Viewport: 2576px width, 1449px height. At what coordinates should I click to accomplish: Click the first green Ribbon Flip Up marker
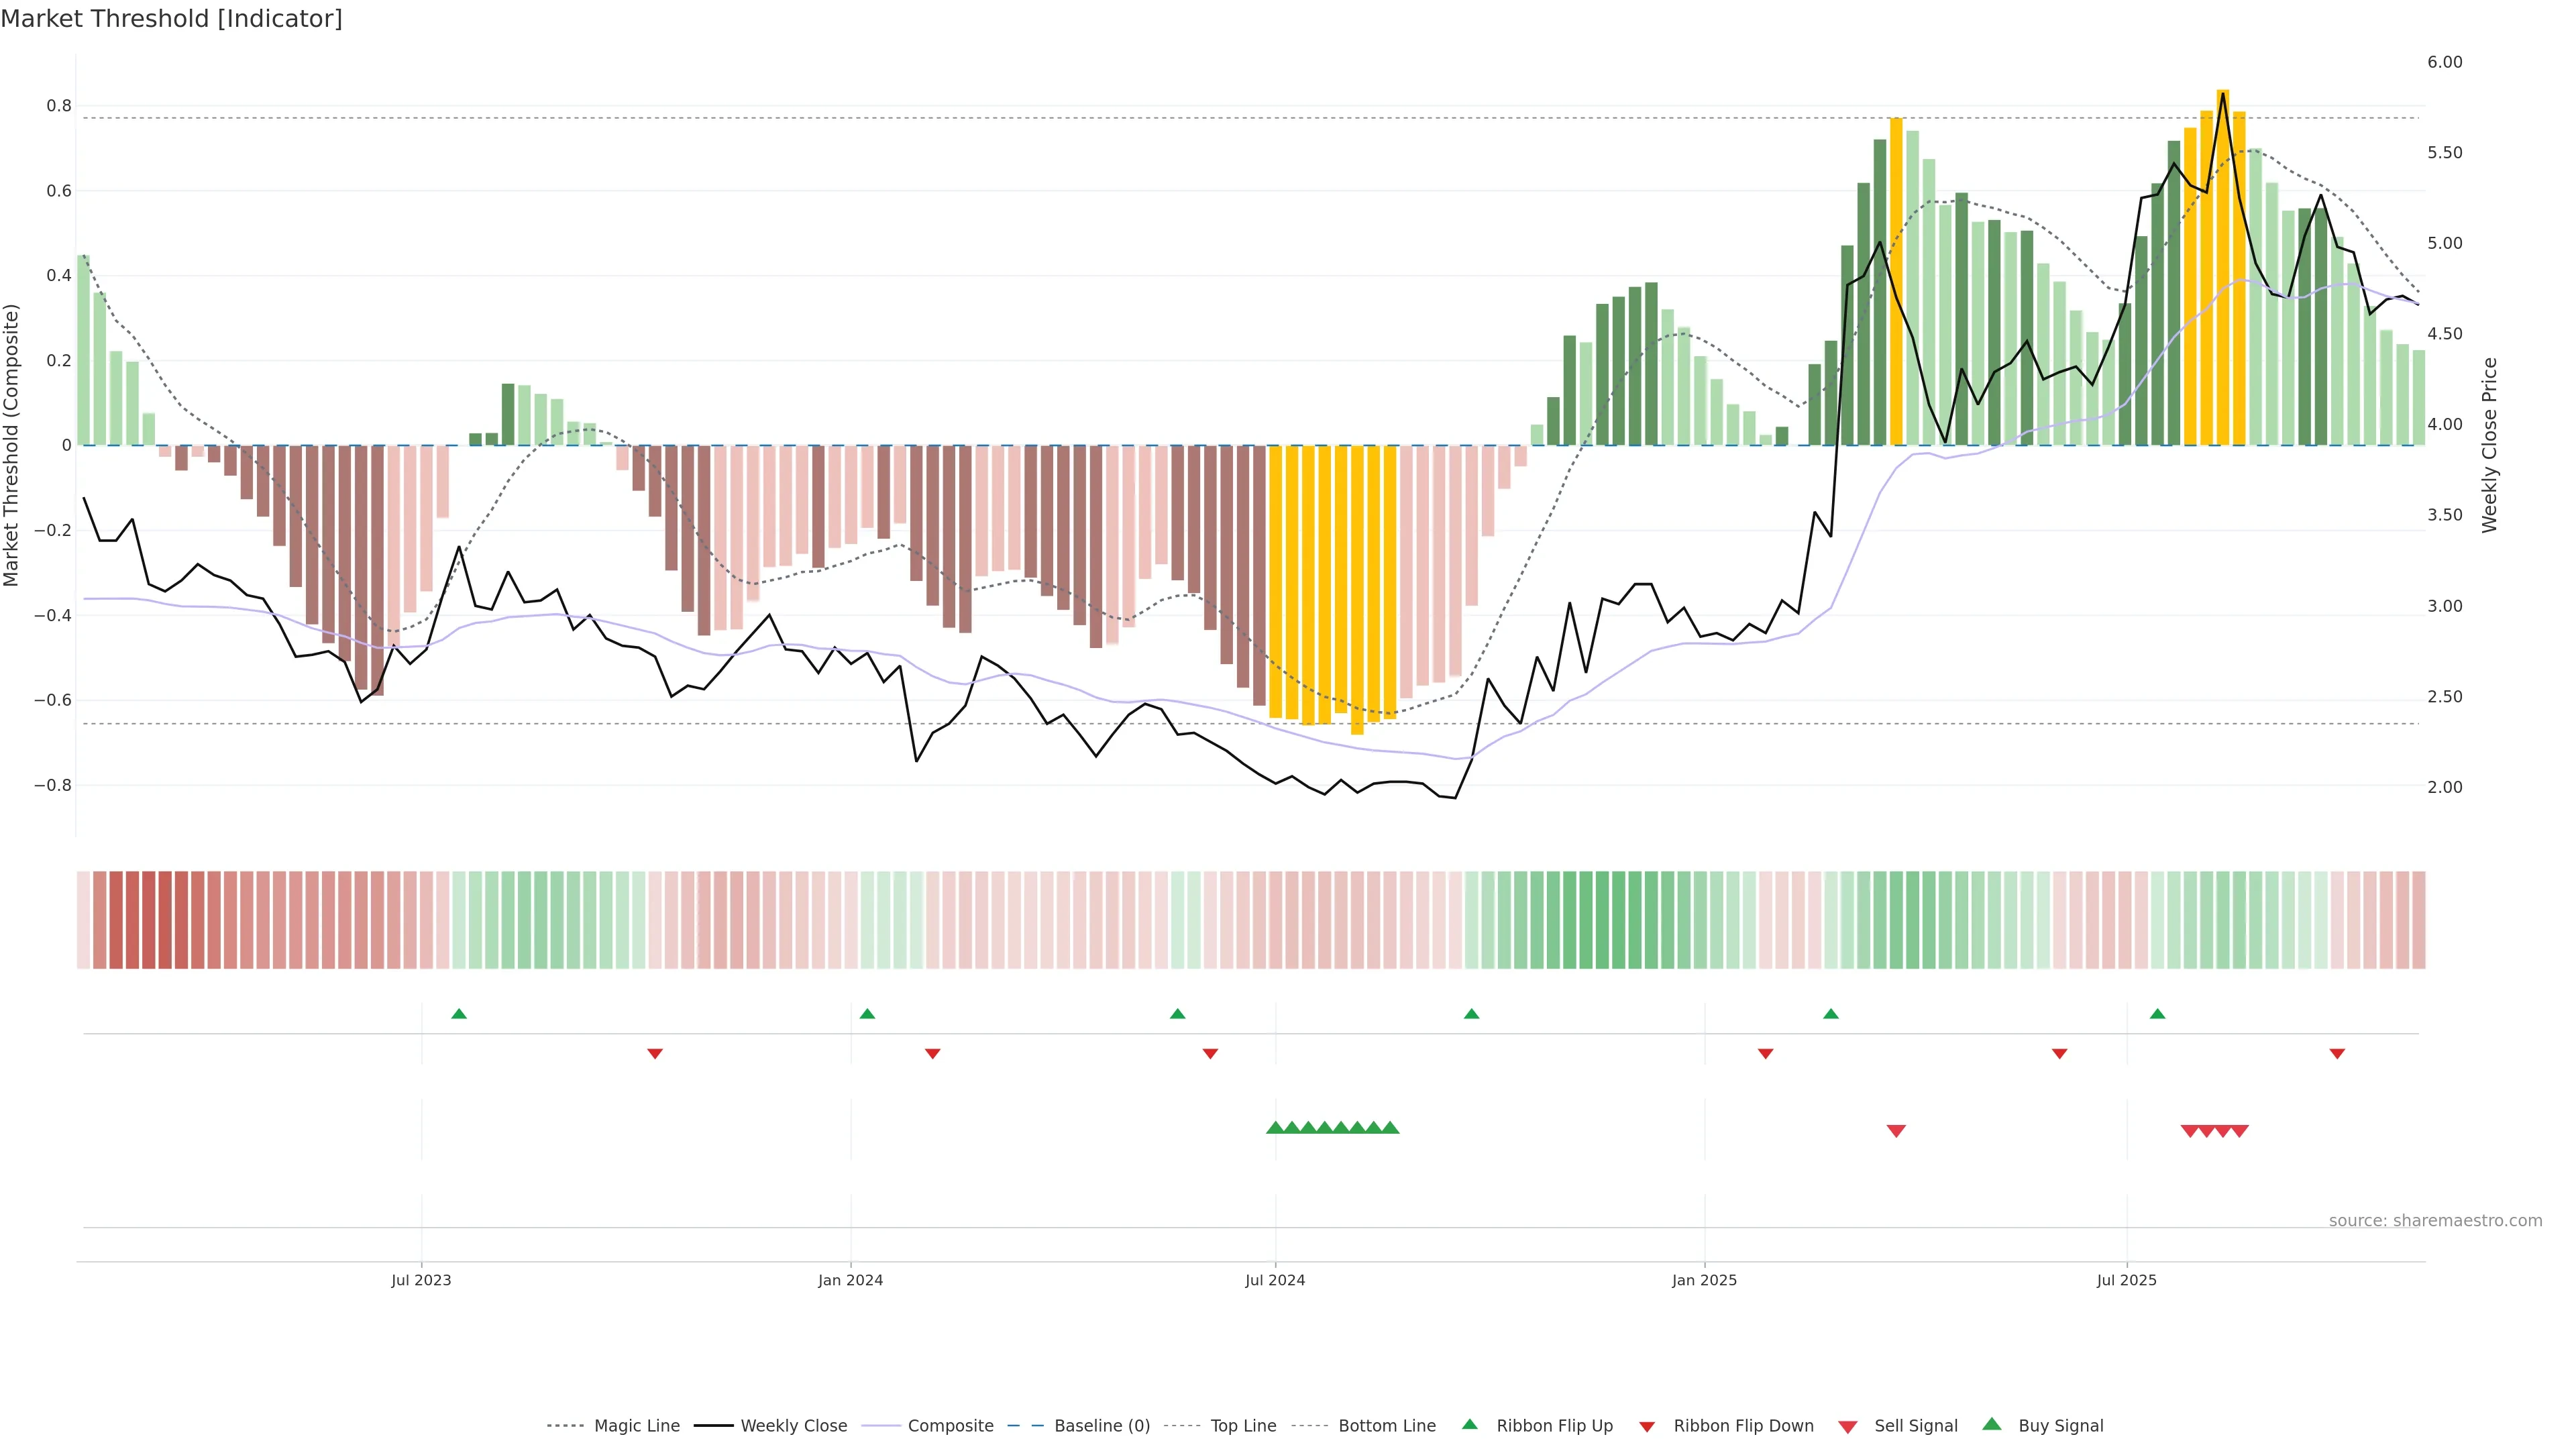point(459,1014)
